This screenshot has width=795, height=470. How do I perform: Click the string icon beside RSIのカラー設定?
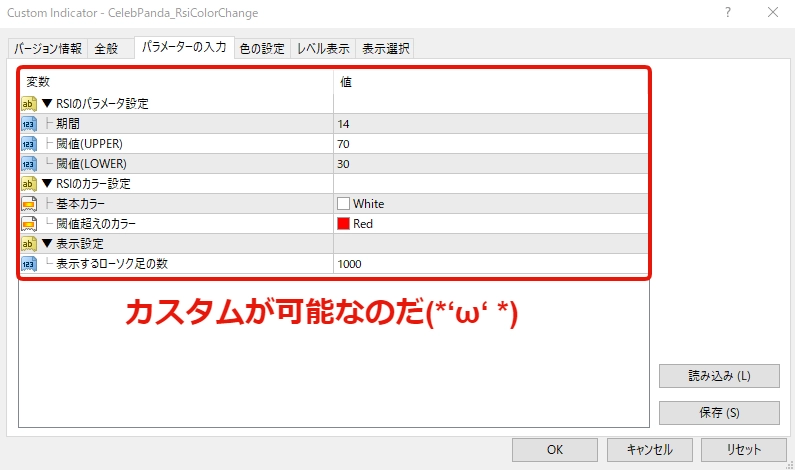(29, 184)
